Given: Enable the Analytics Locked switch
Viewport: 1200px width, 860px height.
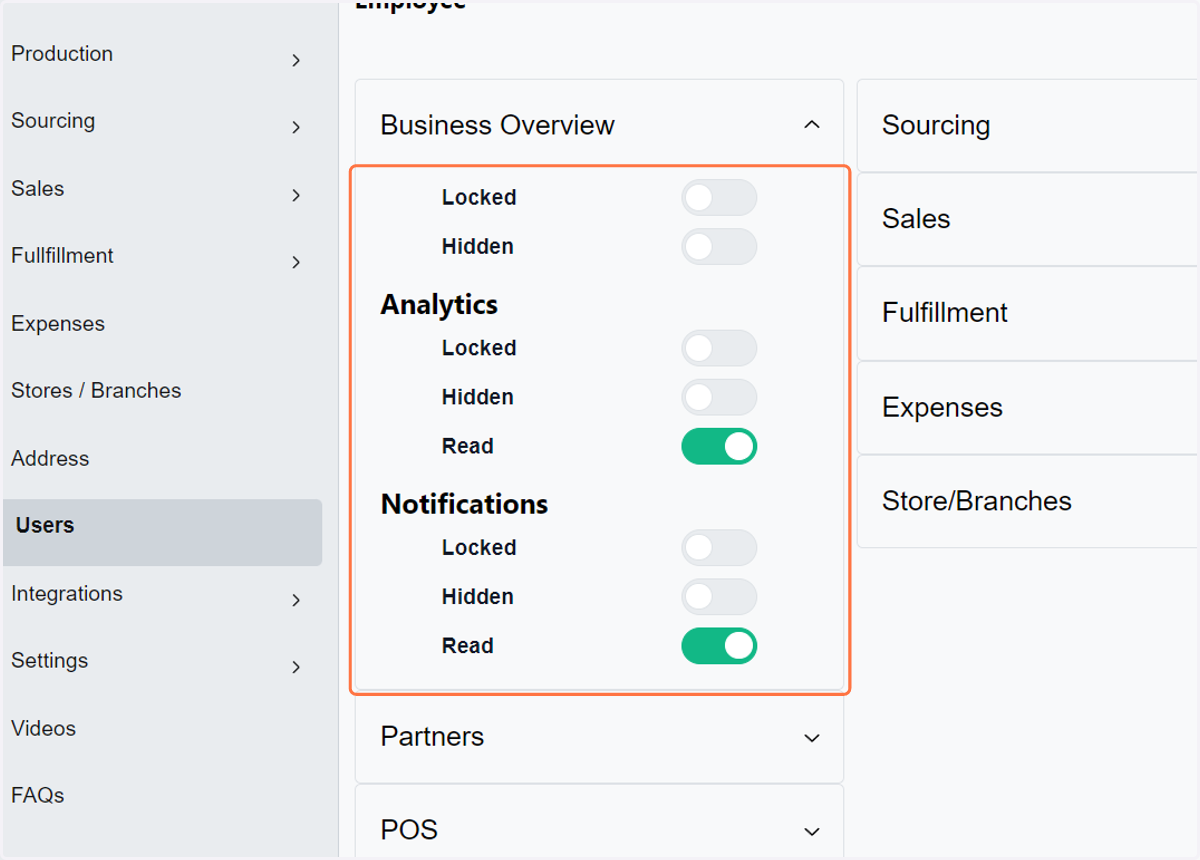Looking at the screenshot, I should click(x=719, y=348).
